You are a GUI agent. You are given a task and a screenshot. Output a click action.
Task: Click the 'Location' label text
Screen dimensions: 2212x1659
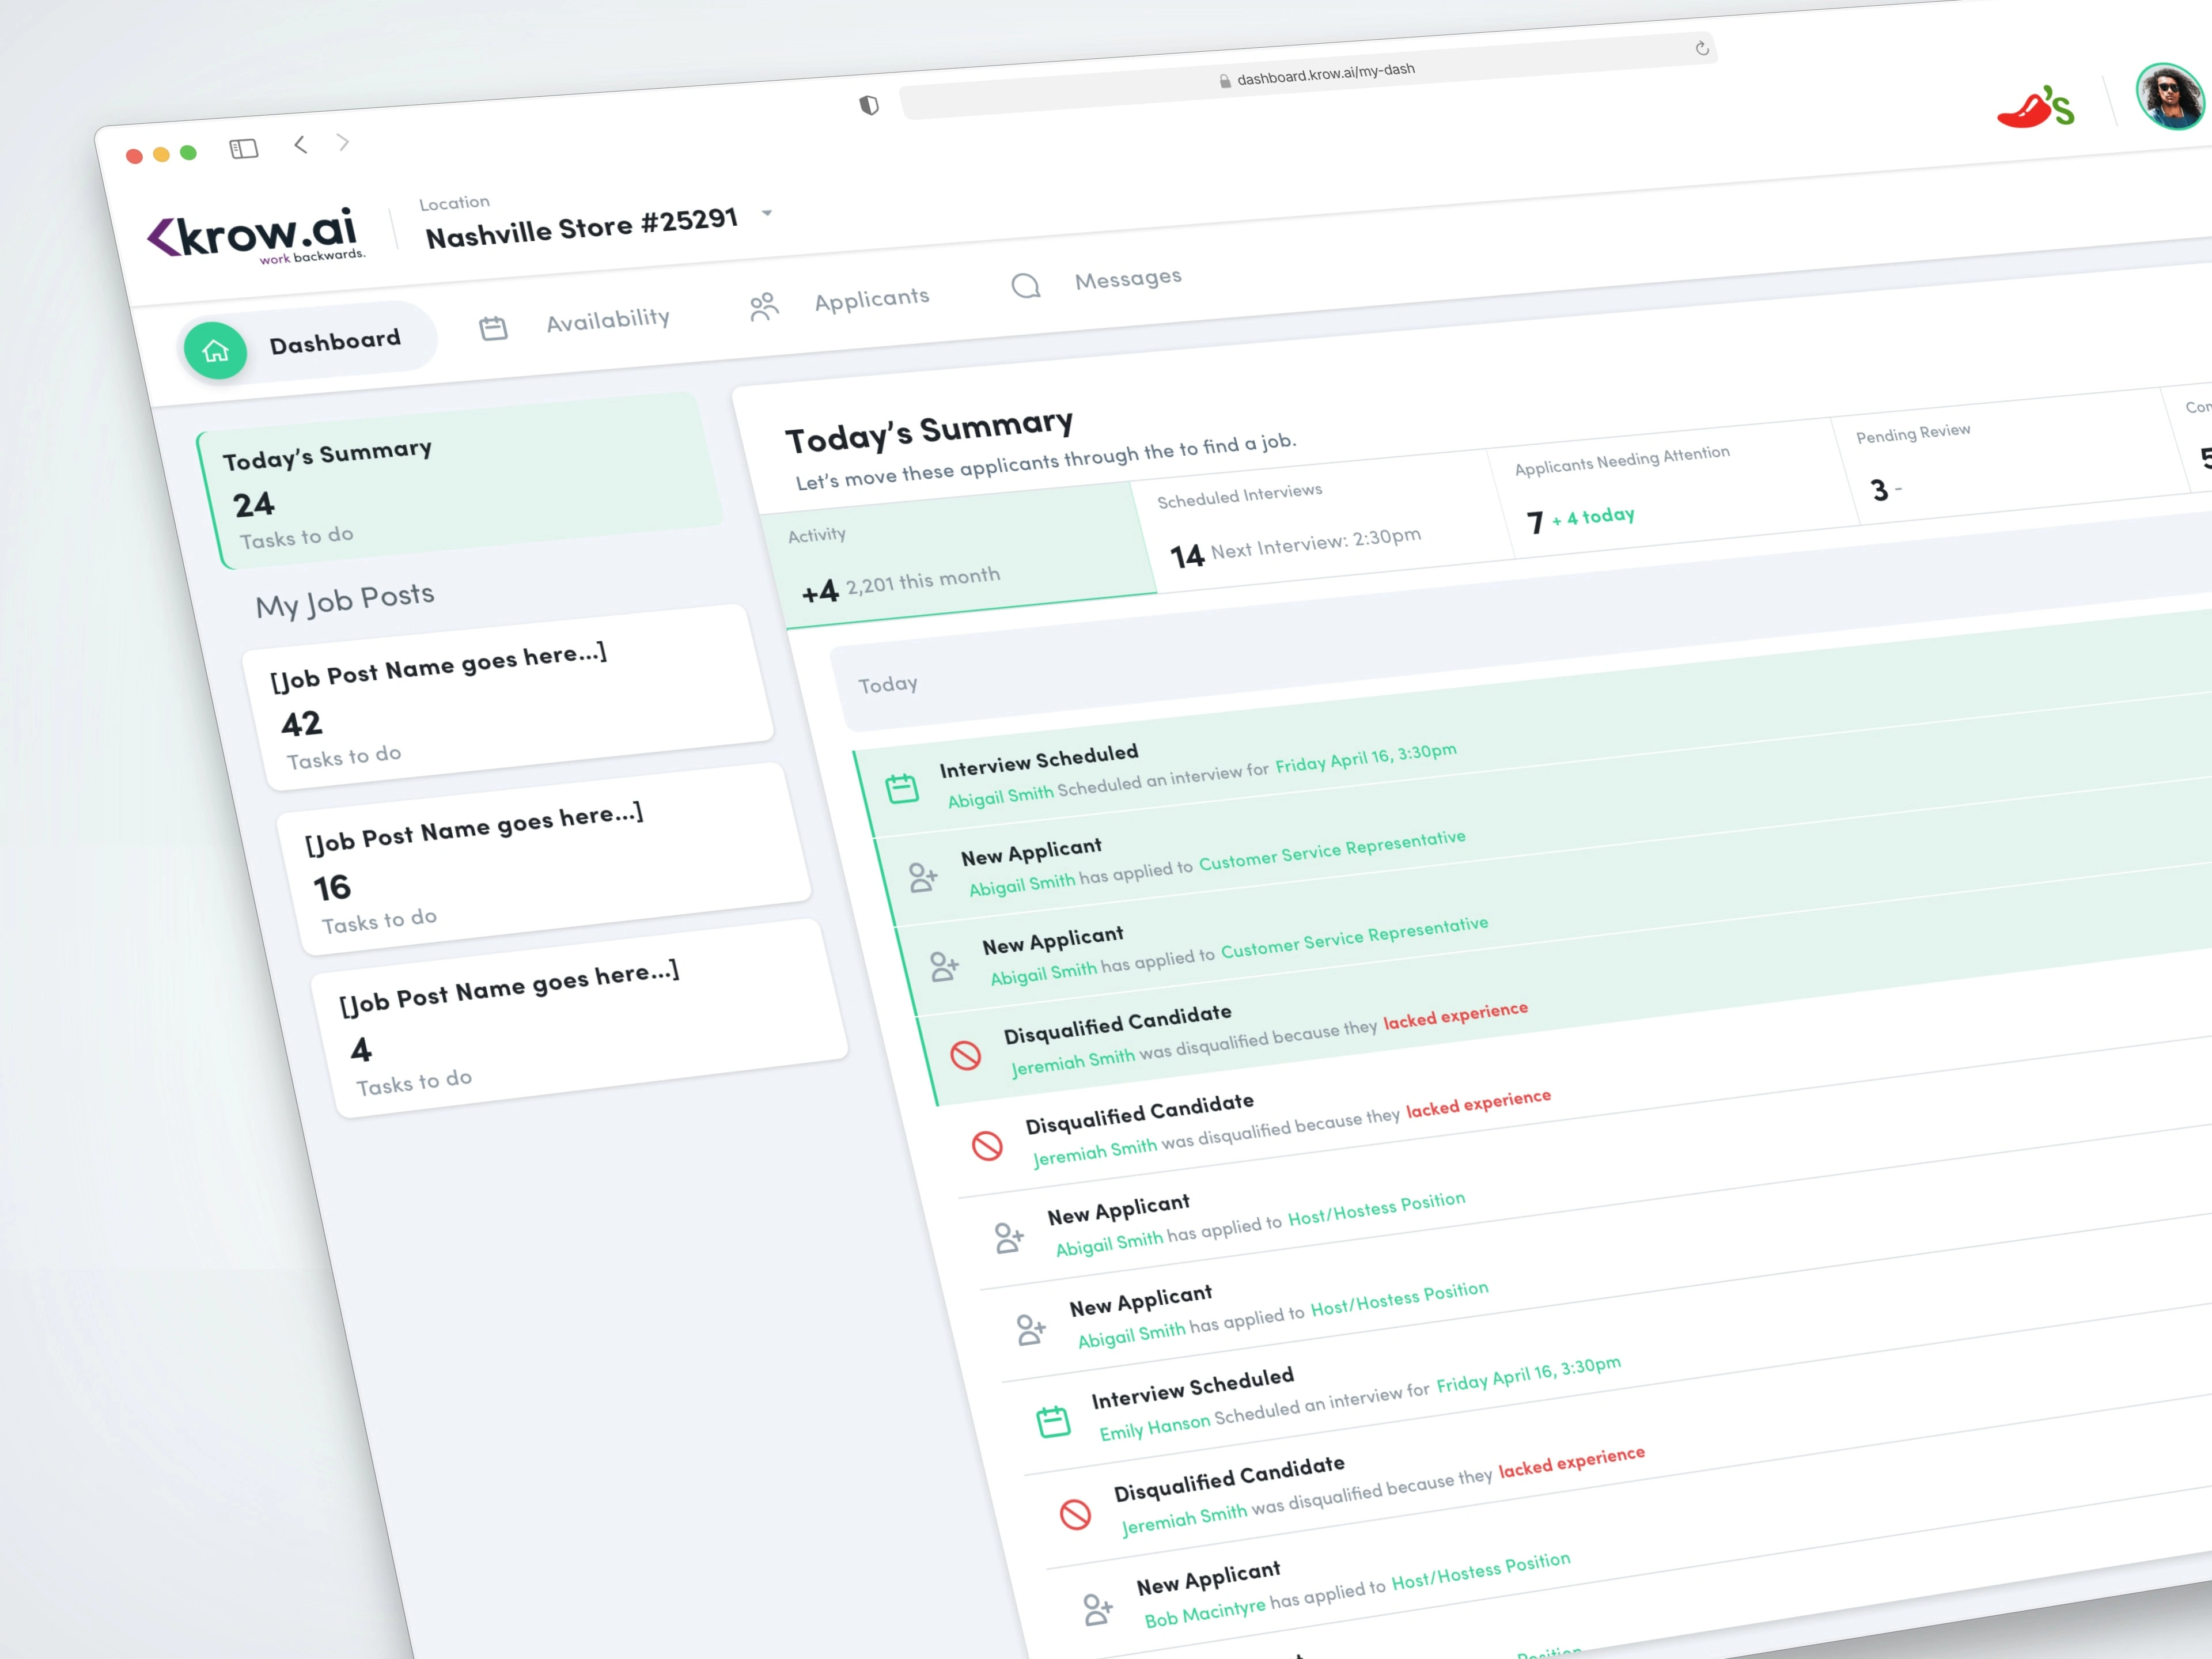(454, 203)
